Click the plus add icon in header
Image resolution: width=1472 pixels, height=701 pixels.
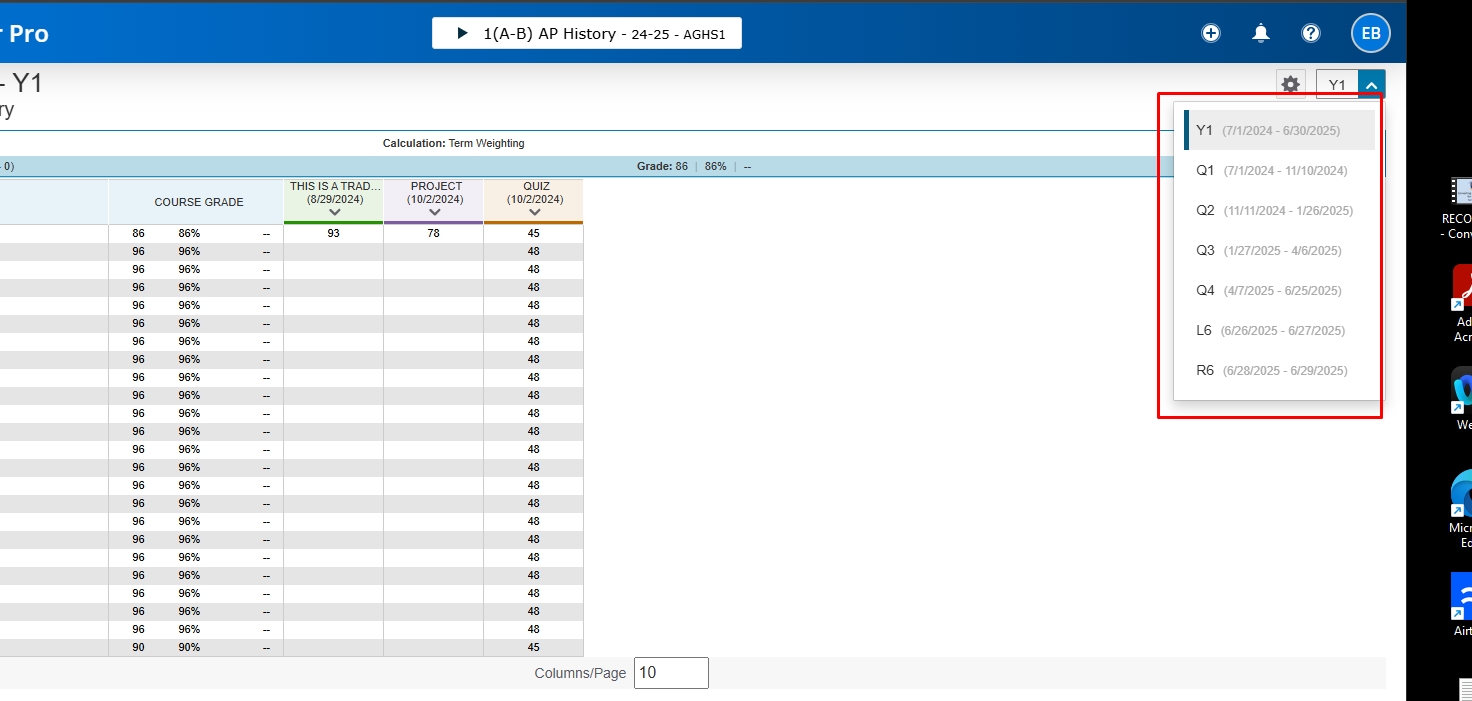1210,33
